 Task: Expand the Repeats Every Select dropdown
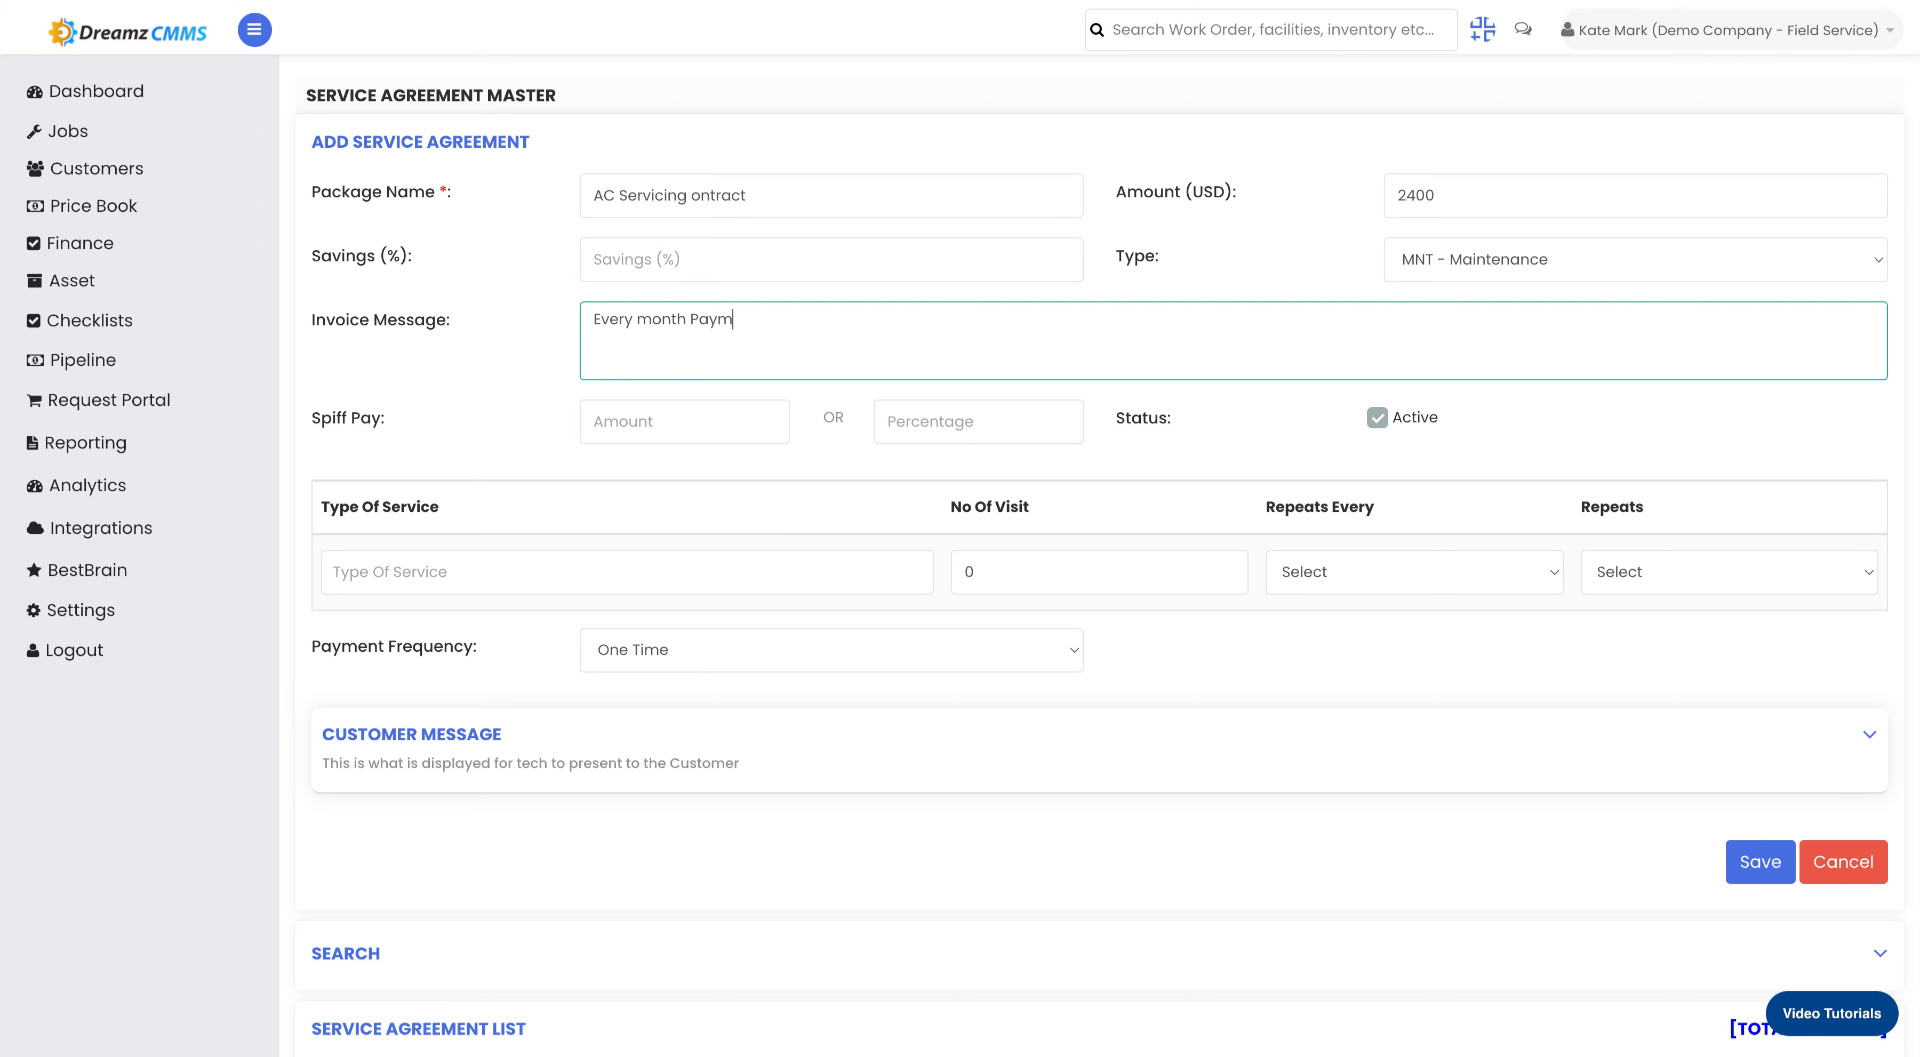[1413, 571]
